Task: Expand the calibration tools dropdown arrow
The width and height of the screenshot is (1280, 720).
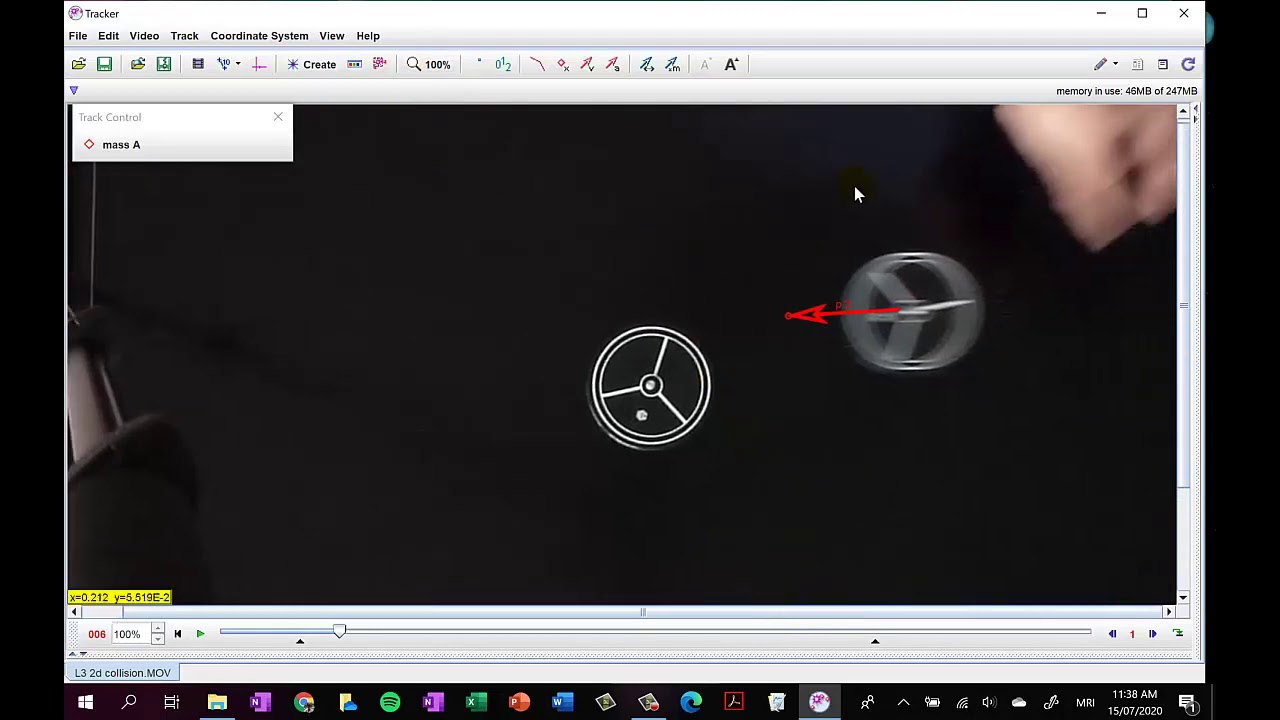Action: click(238, 64)
